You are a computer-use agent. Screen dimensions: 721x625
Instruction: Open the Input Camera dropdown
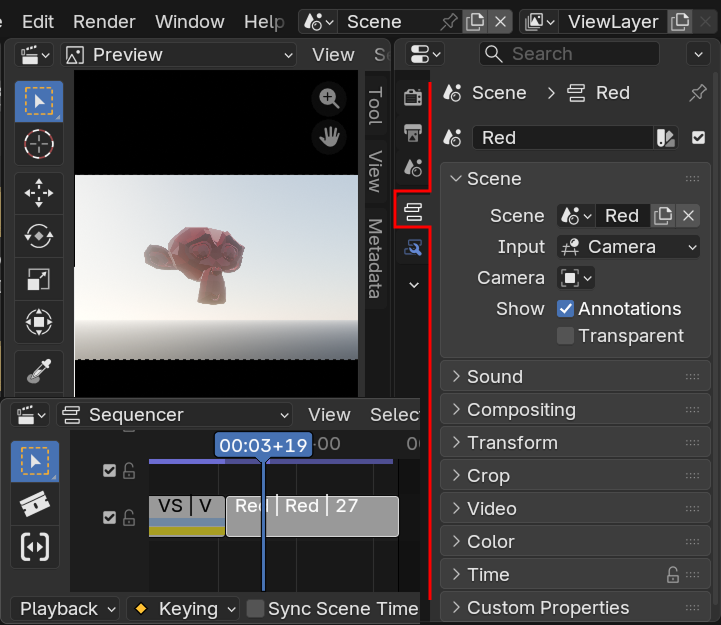pyautogui.click(x=628, y=247)
